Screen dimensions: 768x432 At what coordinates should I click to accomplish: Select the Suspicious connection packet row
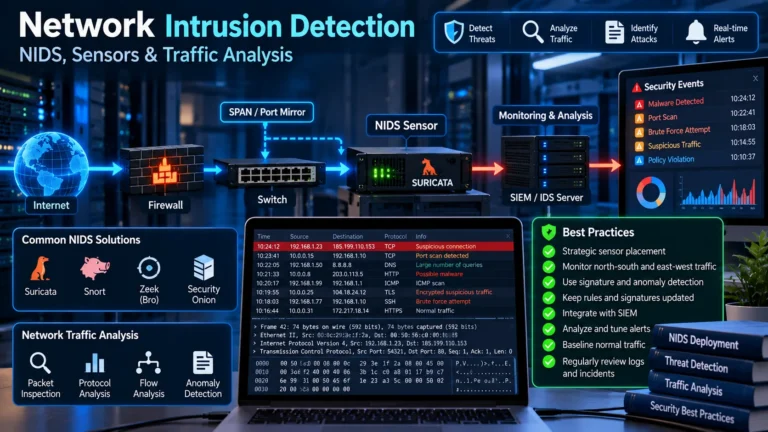point(383,246)
